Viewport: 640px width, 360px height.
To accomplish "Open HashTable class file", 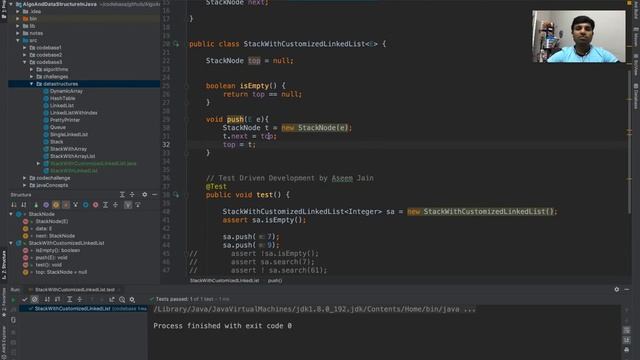I will point(62,98).
